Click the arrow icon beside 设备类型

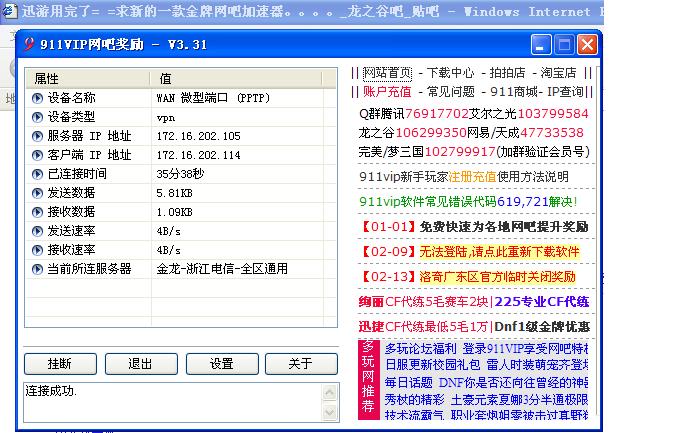(37, 117)
